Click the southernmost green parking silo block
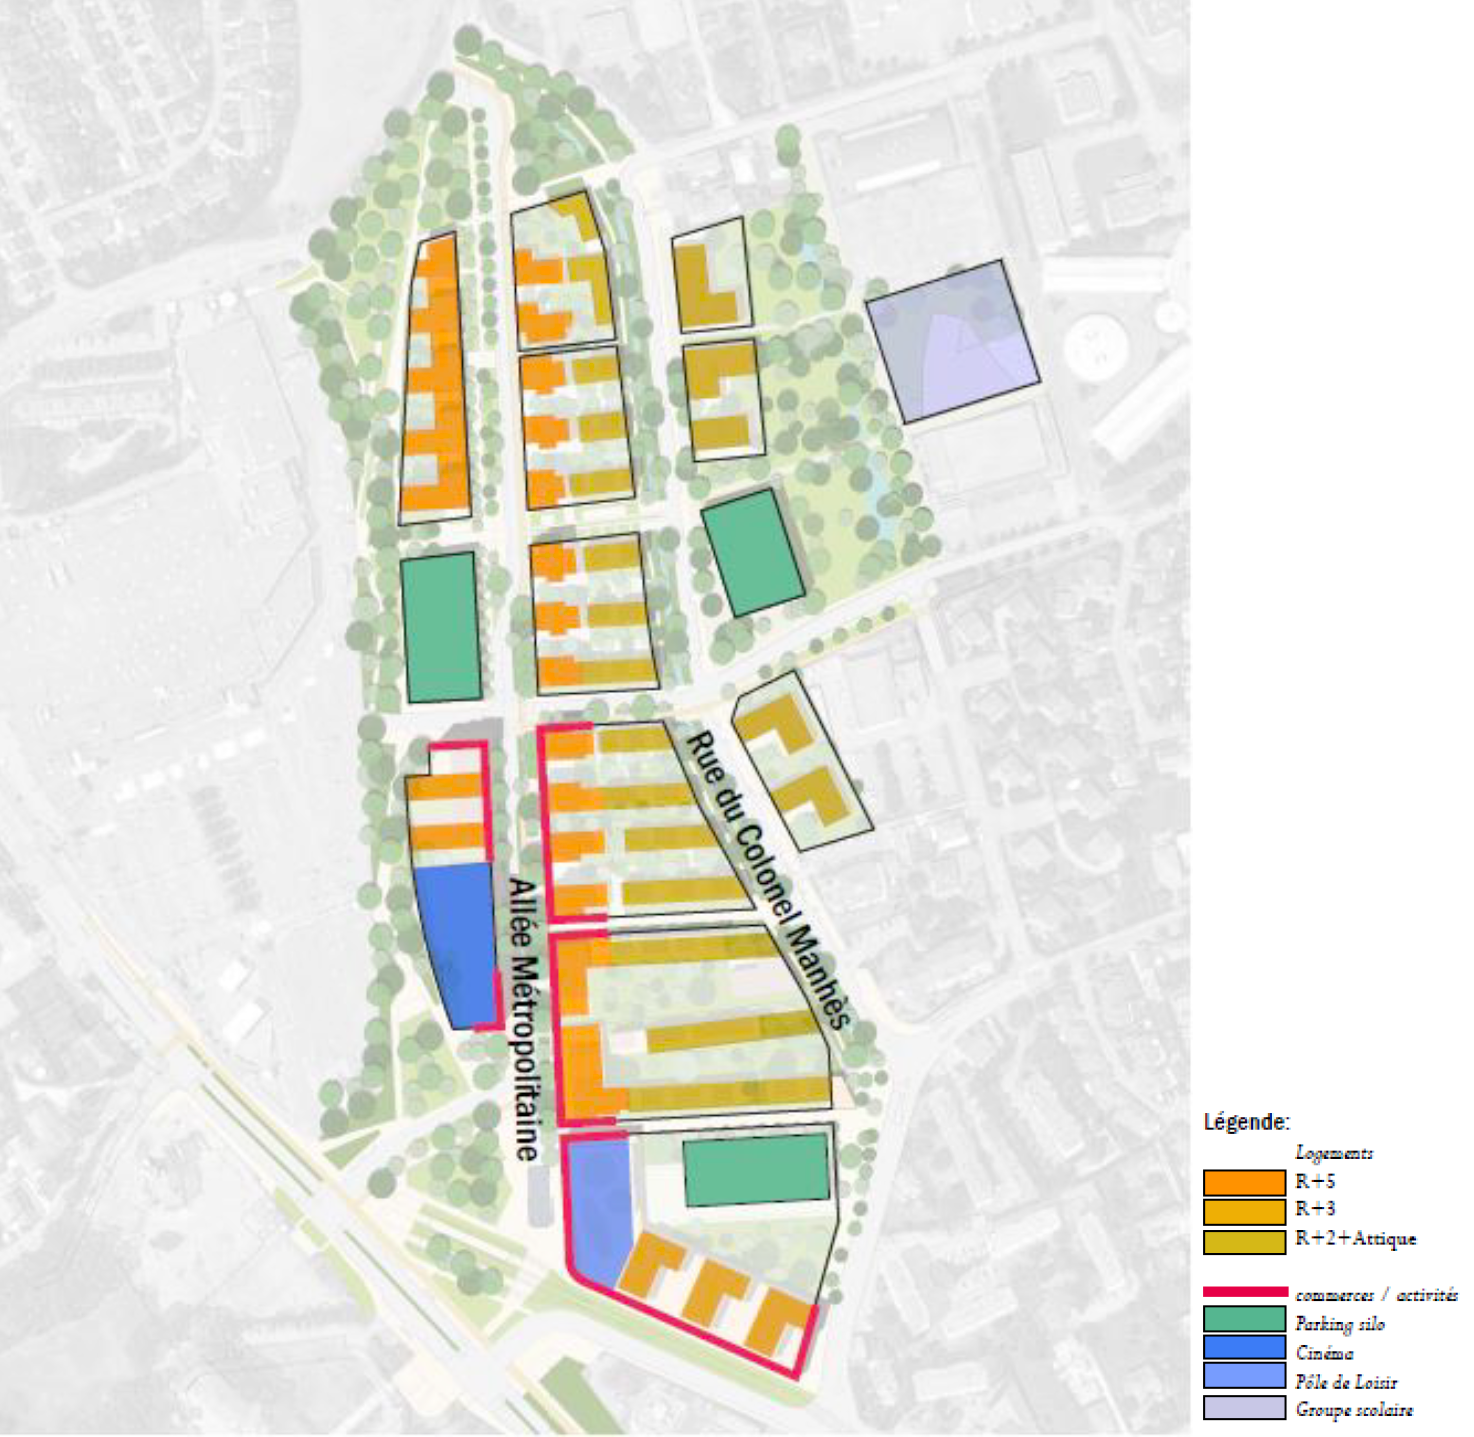 coord(757,1170)
